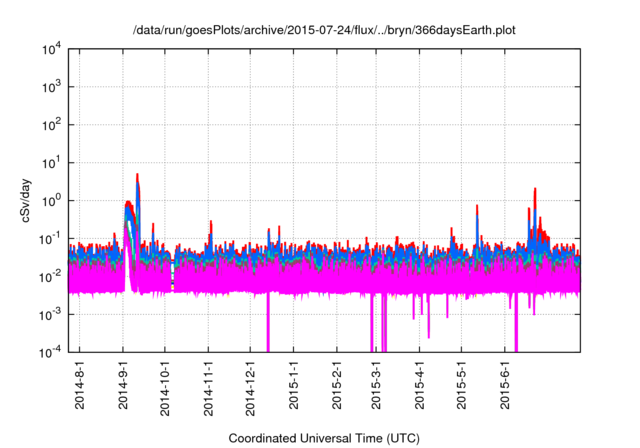Select the 2015-6-1 date tick label
Screen dimensions: 640x448
(x=505, y=385)
